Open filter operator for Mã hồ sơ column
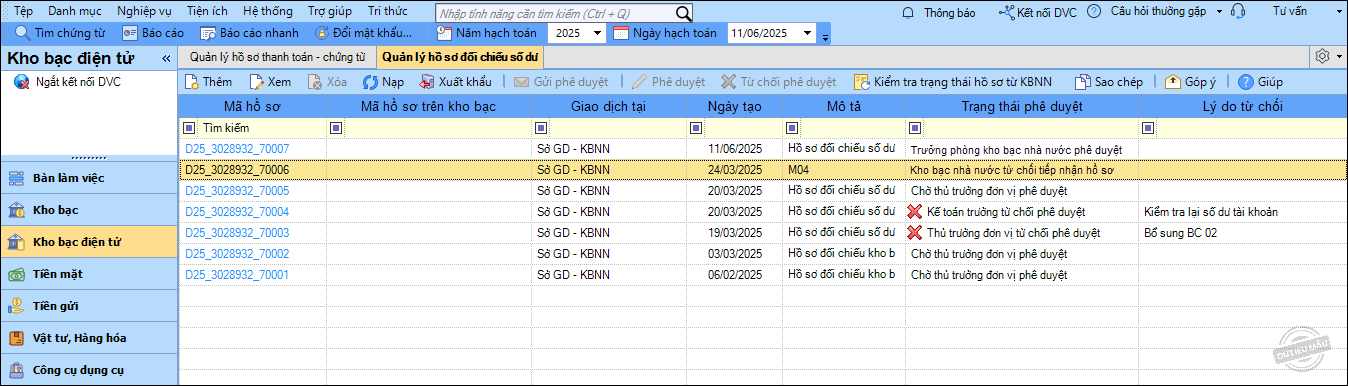 click(189, 128)
